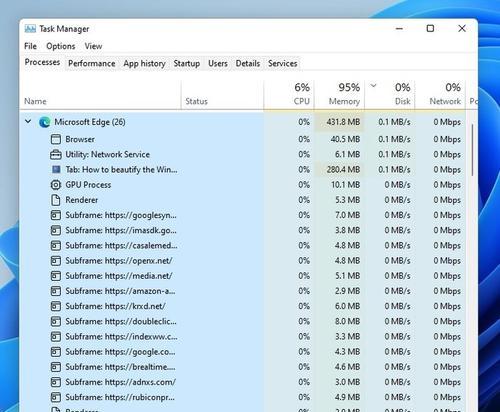Click the doubleclic subframe icon
The height and width of the screenshot is (412, 500).
click(x=56, y=321)
